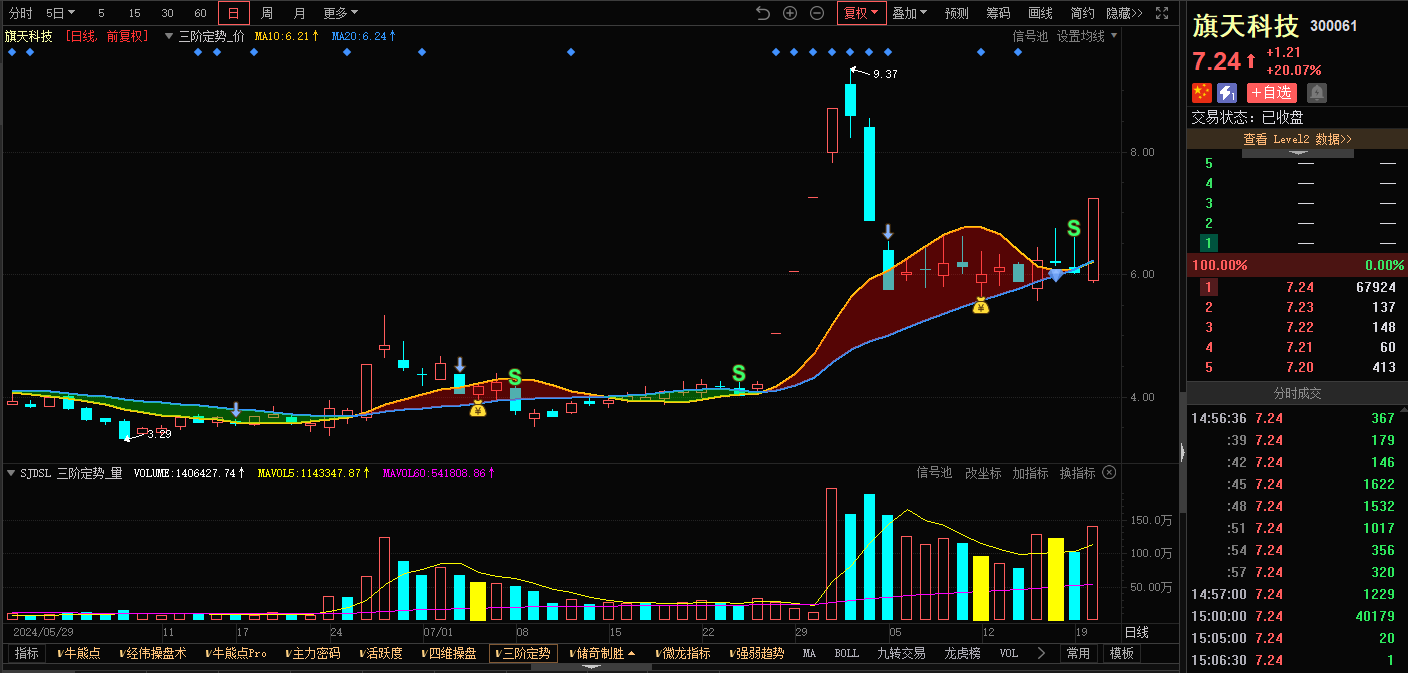The image size is (1408, 673).
Task: Open the 复权 adjustment dropdown
Action: (x=861, y=13)
